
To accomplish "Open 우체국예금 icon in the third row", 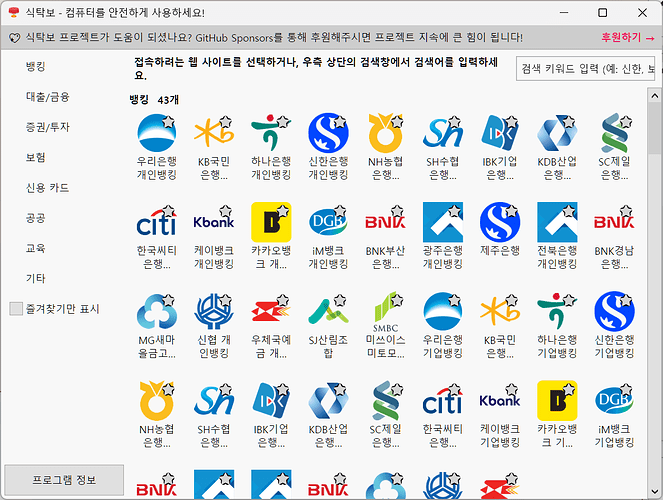I will pos(271,311).
